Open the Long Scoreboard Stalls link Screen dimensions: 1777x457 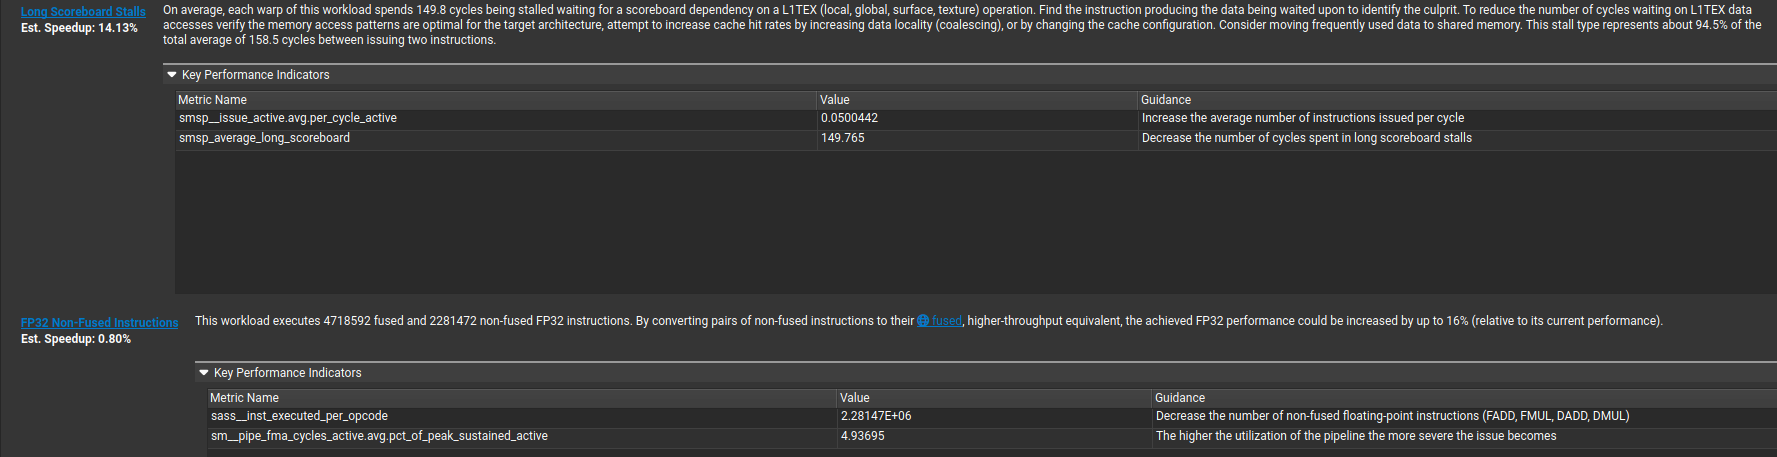83,12
